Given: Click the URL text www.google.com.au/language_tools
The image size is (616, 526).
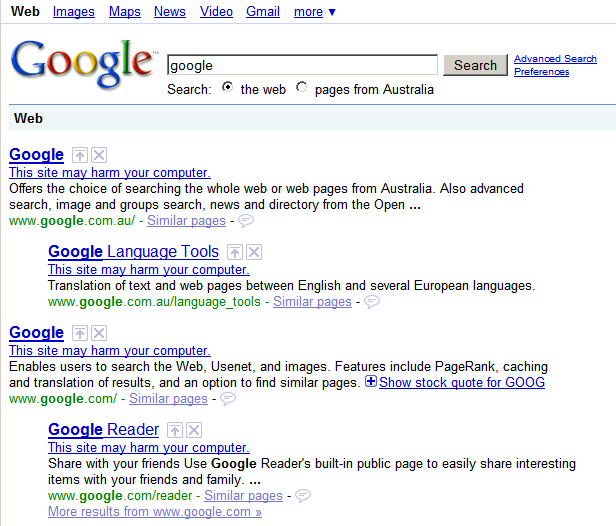Looking at the screenshot, I should coord(154,302).
